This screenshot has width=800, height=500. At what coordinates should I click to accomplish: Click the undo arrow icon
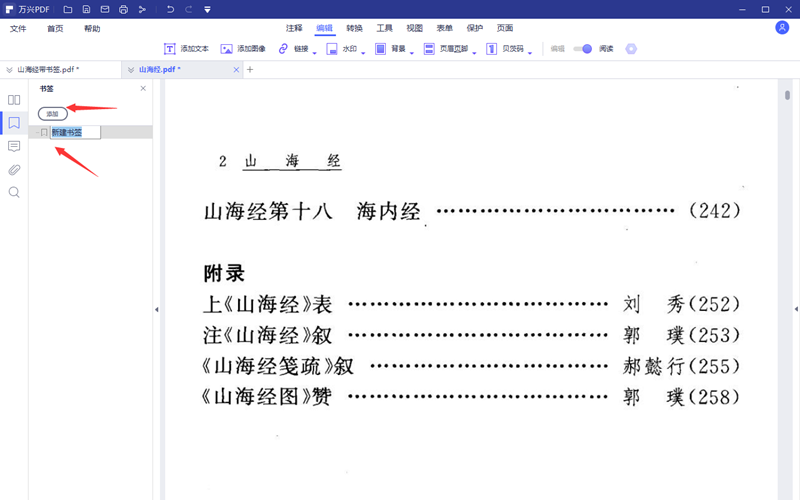(170, 10)
